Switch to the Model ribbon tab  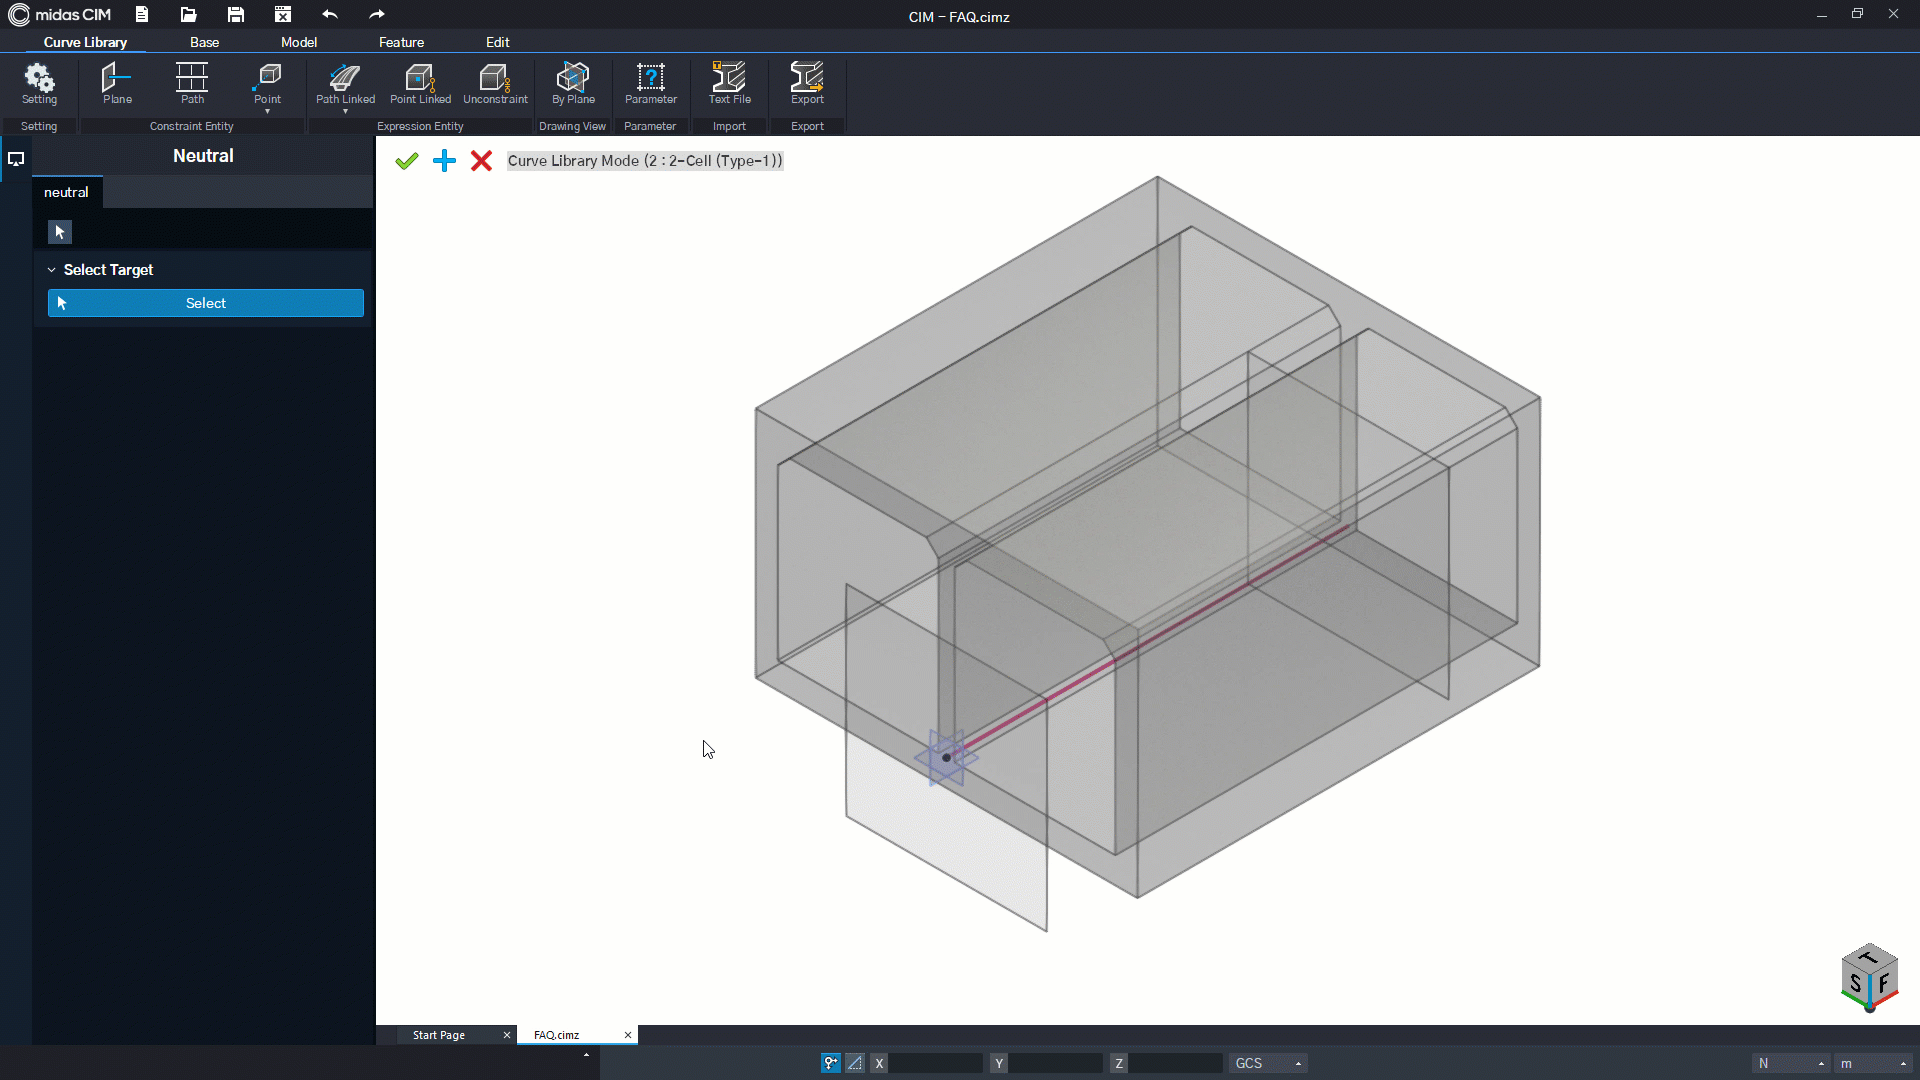click(x=298, y=42)
